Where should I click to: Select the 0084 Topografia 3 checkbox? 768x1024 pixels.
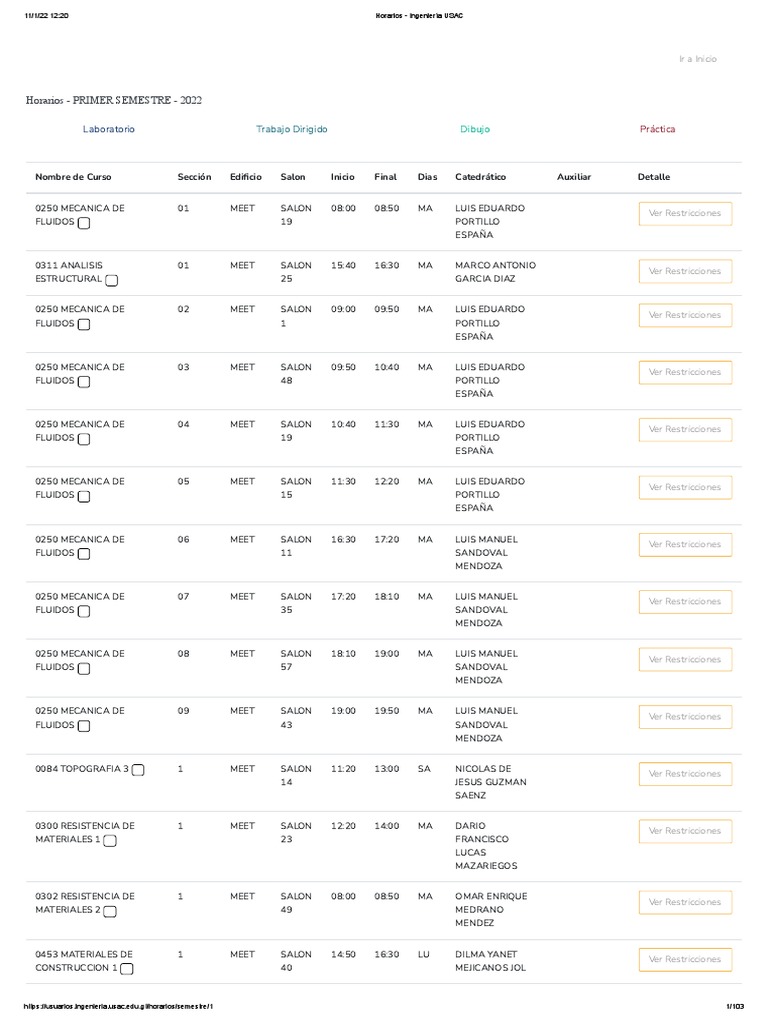138,769
